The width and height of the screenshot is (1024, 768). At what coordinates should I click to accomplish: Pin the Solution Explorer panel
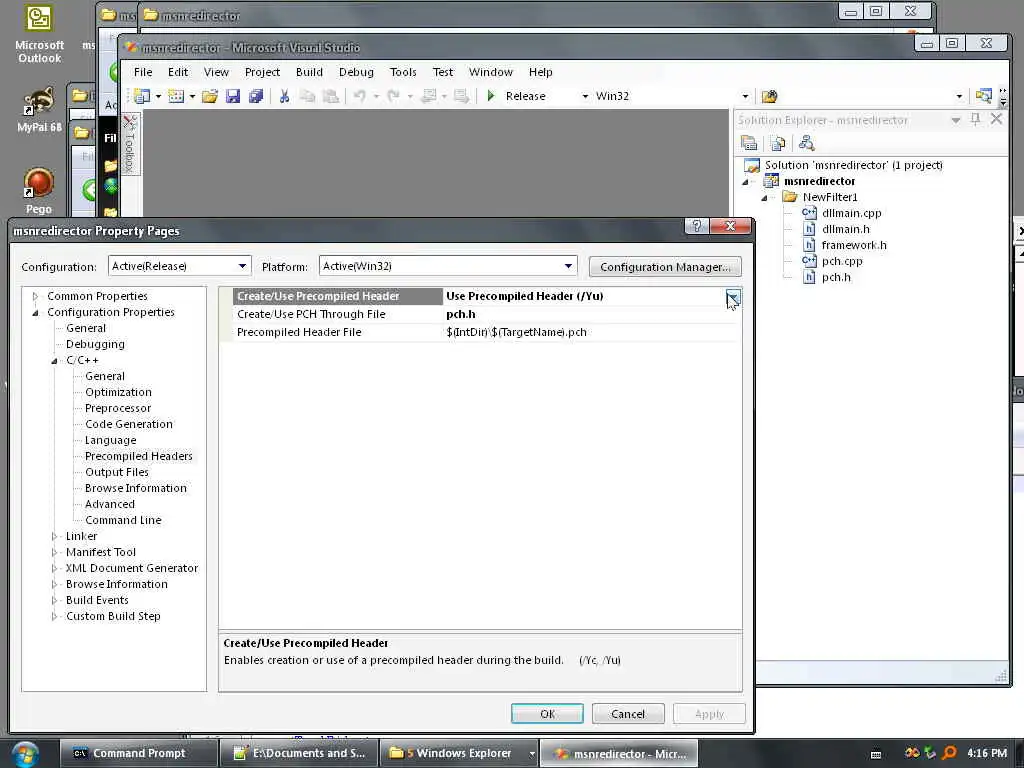(976, 120)
